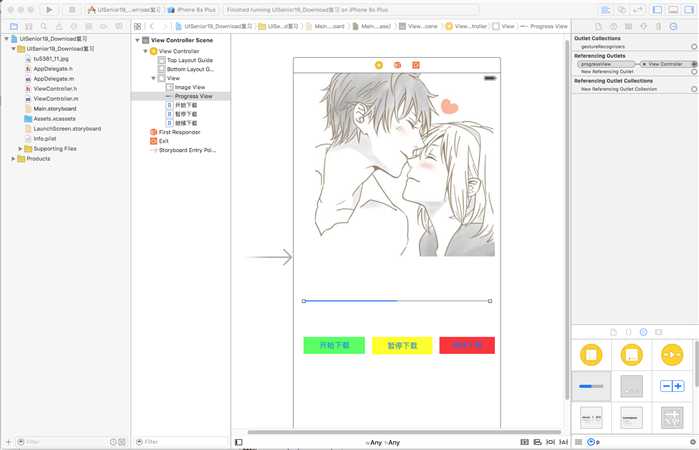Show the Size inspector
Viewport: 699px width, 450px height.
[x=658, y=26]
